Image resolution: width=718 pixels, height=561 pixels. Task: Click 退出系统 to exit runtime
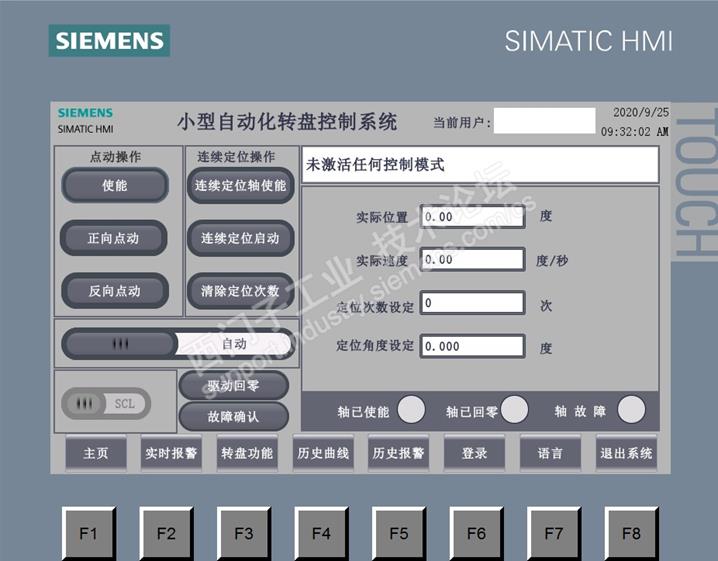tap(626, 453)
